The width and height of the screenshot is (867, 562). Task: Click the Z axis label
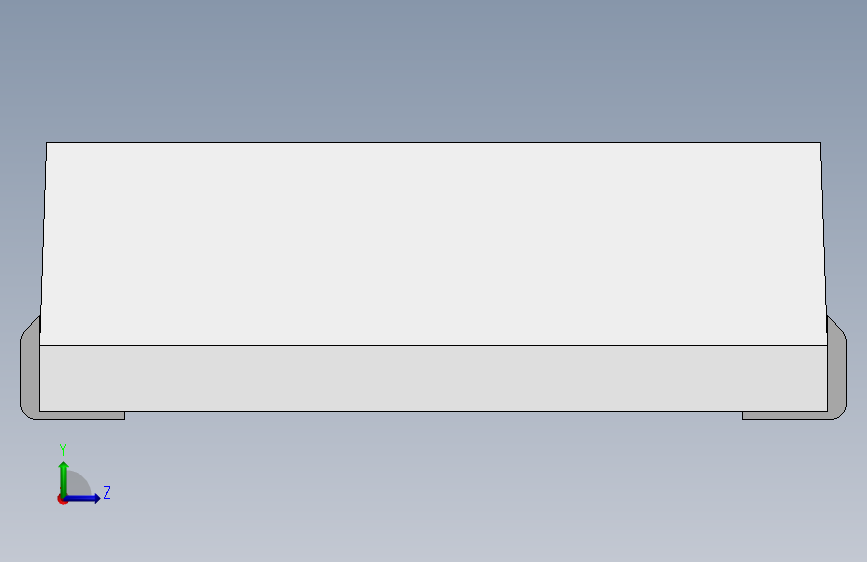(x=107, y=492)
